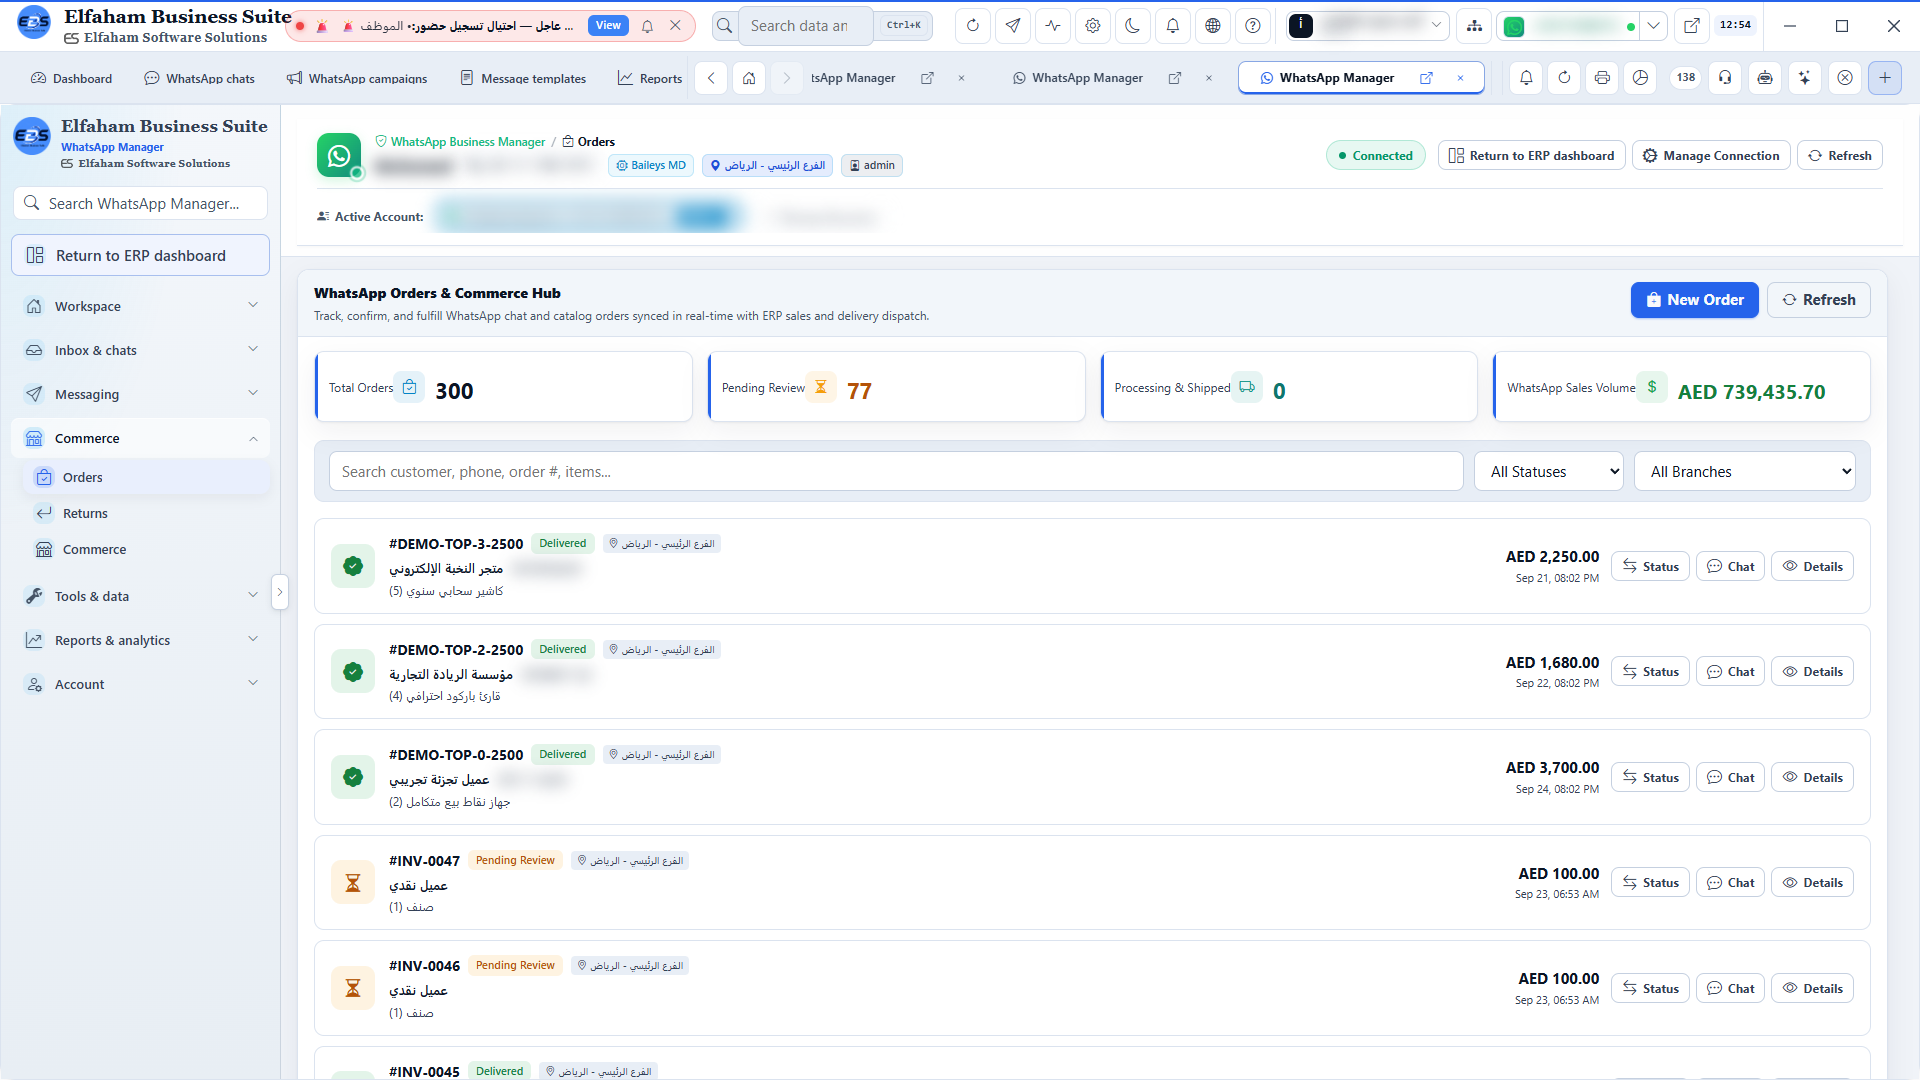Open the WhatsApp chats tab
Screen dimensions: 1920x1080
[200, 78]
